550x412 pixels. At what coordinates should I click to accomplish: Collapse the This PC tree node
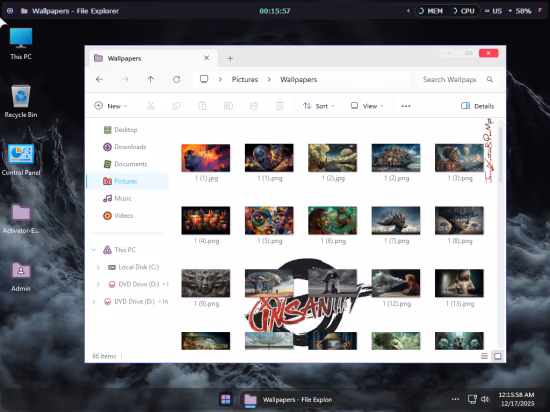click(94, 250)
